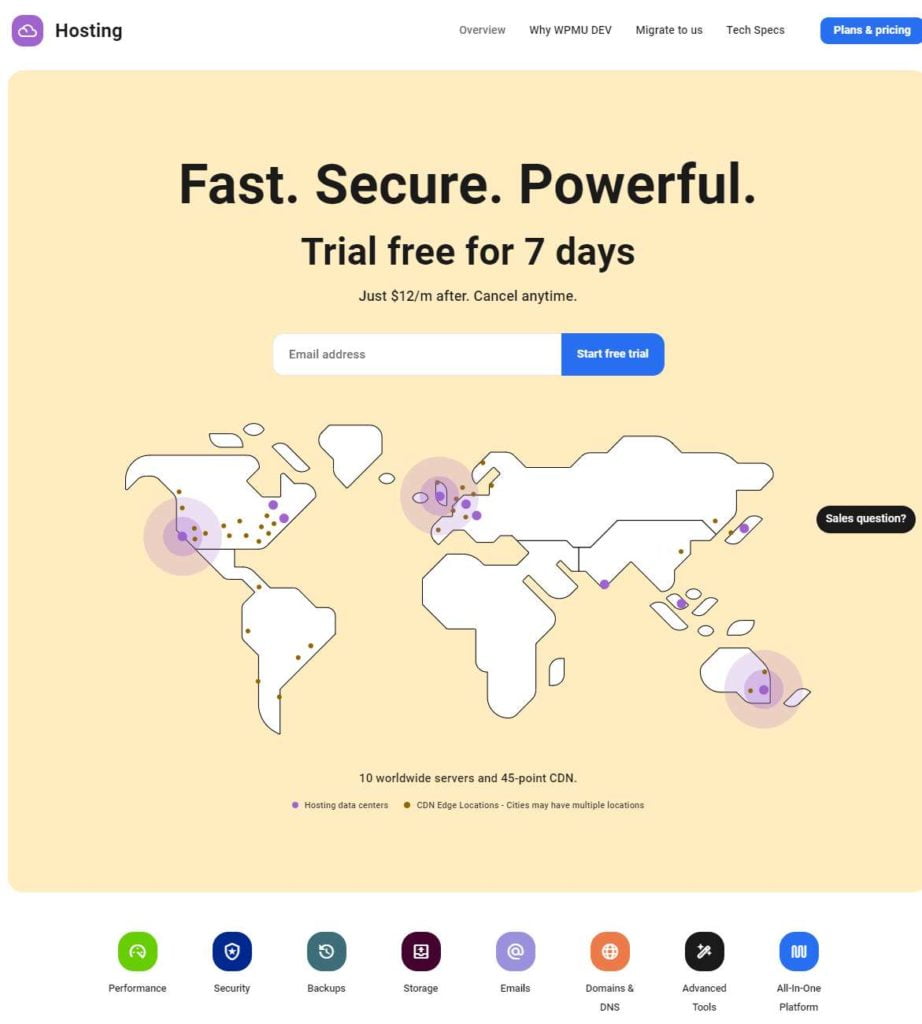Select the dark purple Storage icon
Image resolution: width=922 pixels, height=1024 pixels.
click(421, 951)
